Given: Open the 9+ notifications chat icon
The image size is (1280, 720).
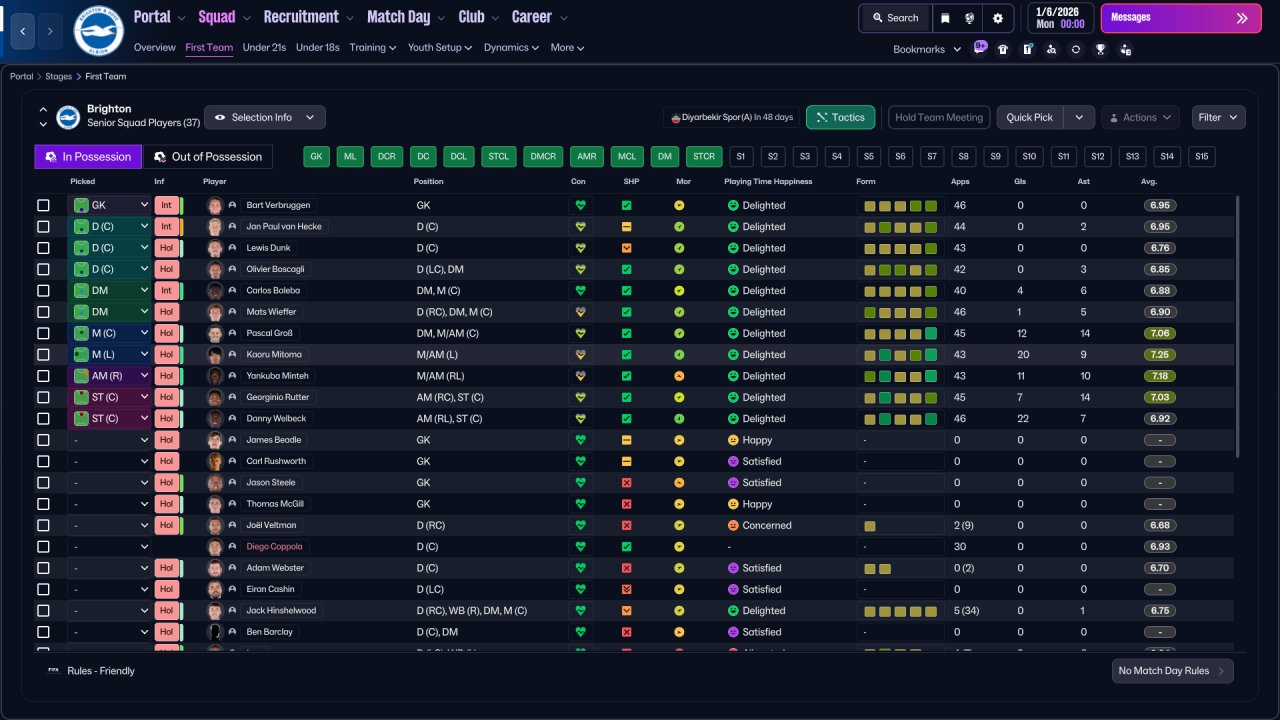Looking at the screenshot, I should [979, 49].
